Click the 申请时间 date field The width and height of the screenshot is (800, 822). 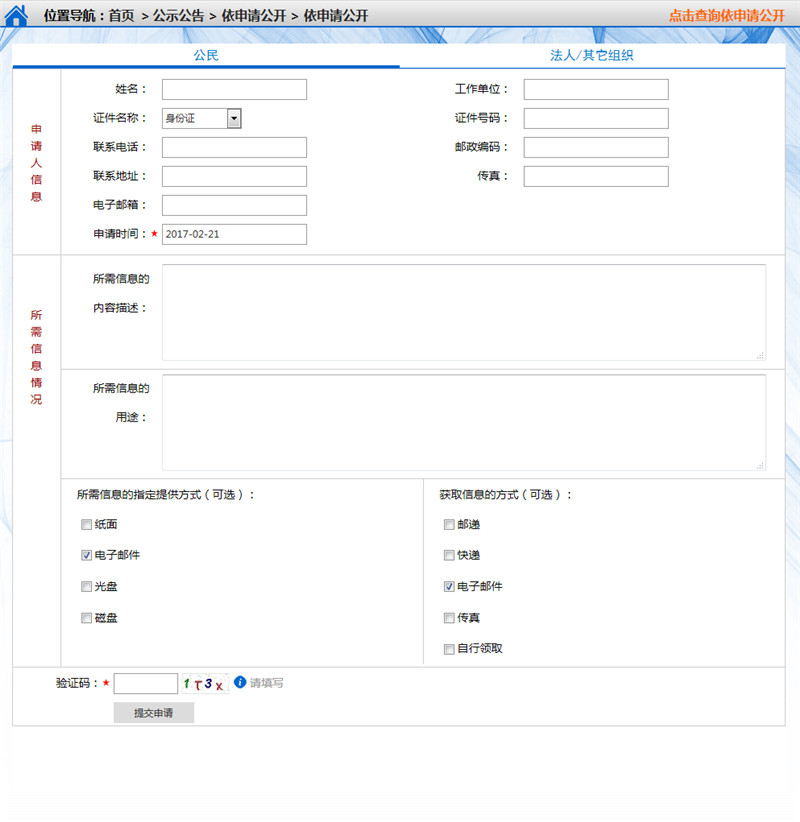click(234, 234)
